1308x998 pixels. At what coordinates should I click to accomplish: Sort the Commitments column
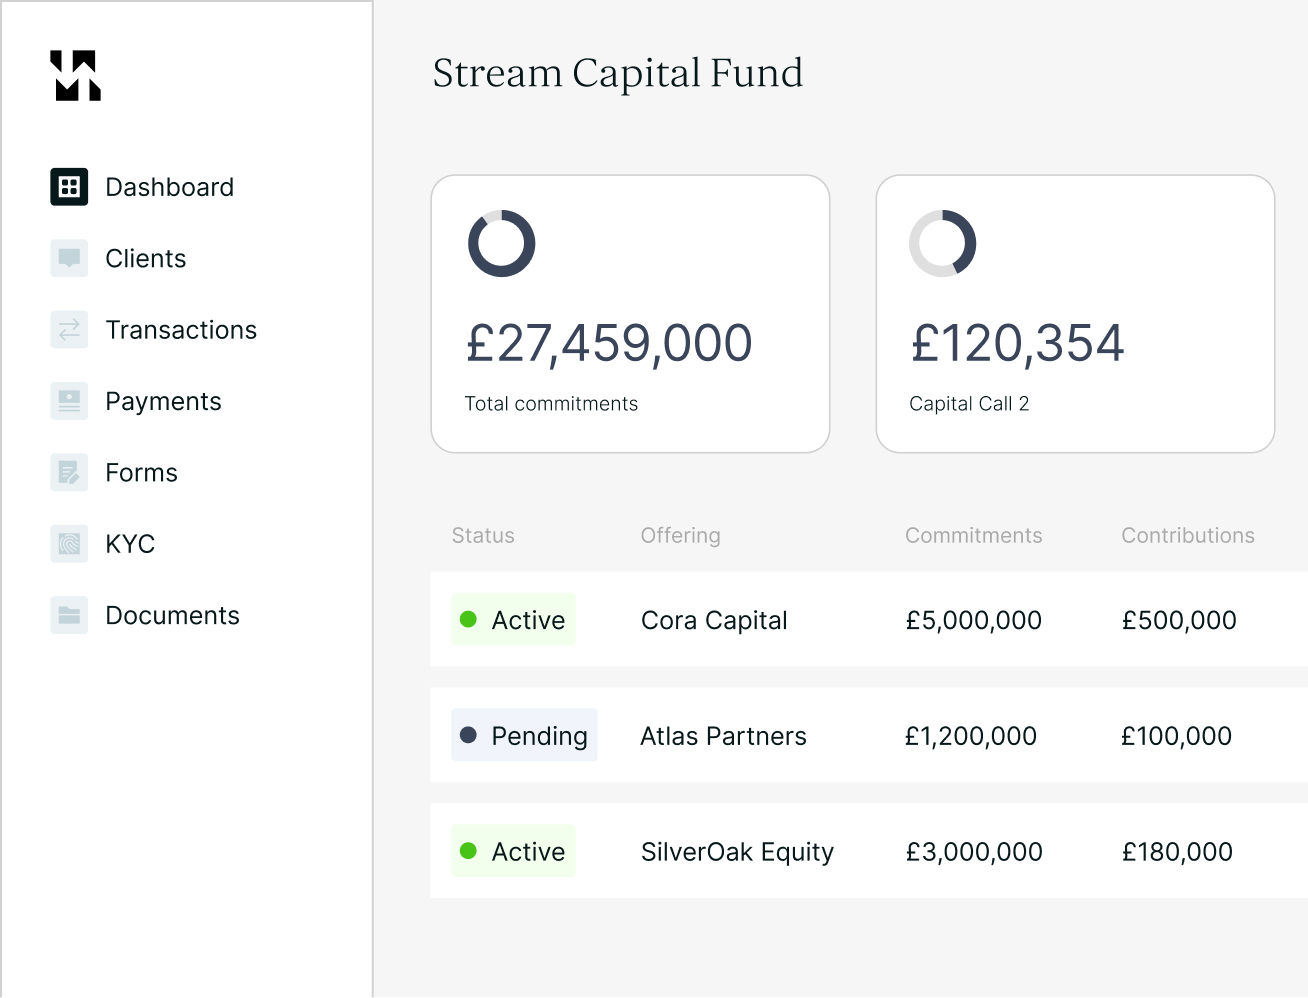[973, 535]
